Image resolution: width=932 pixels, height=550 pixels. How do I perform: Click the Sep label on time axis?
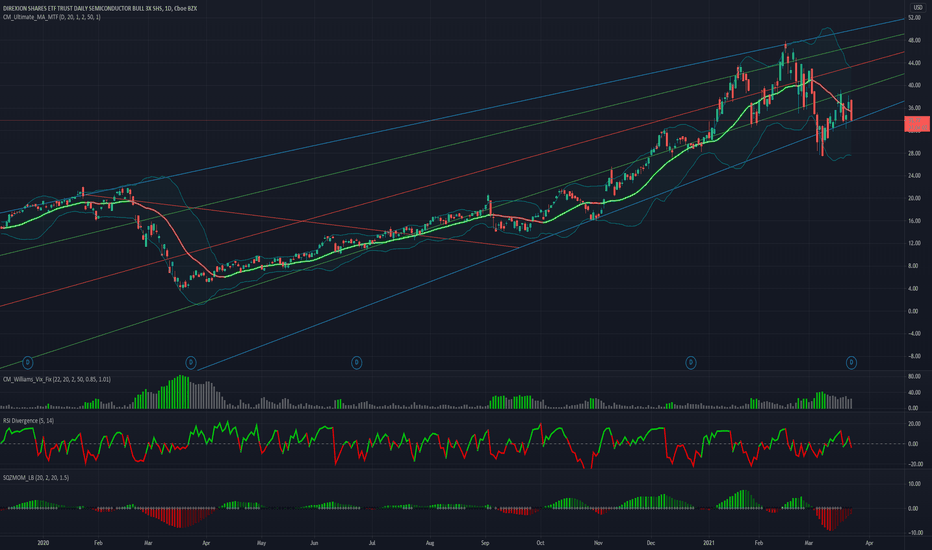tap(485, 543)
